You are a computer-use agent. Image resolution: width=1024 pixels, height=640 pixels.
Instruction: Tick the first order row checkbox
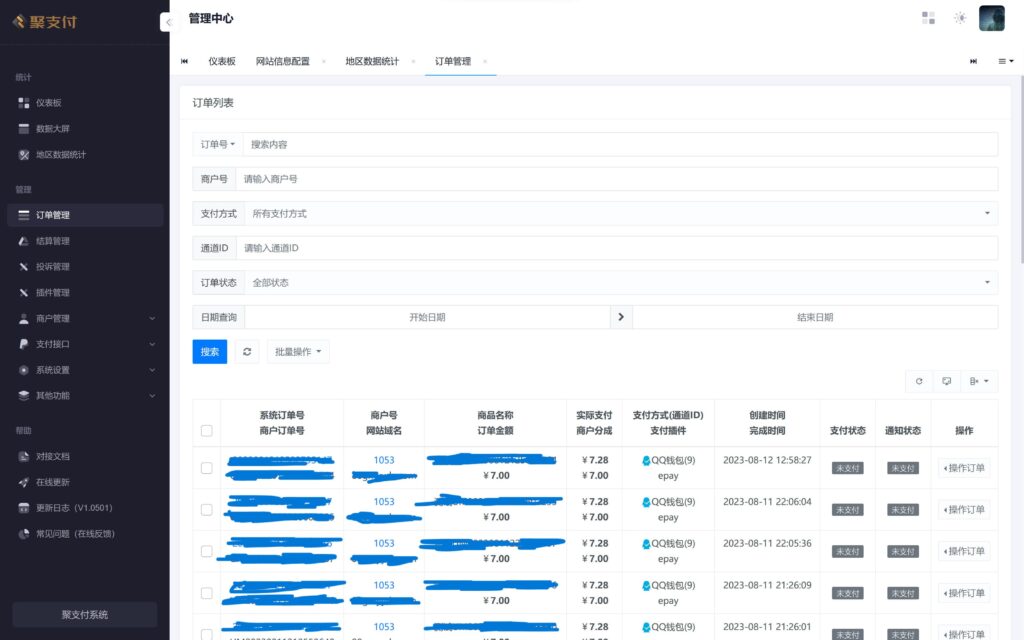207,467
